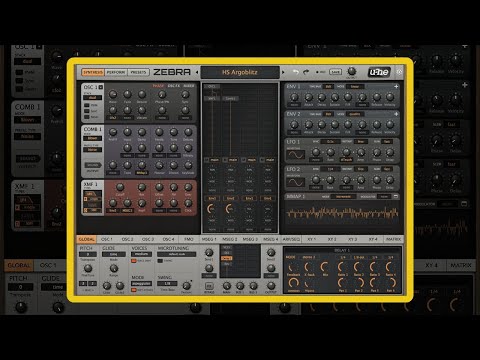This screenshot has width=480, height=360.
Task: Open the MMAP 1 mode dropdown
Action: pos(343,197)
